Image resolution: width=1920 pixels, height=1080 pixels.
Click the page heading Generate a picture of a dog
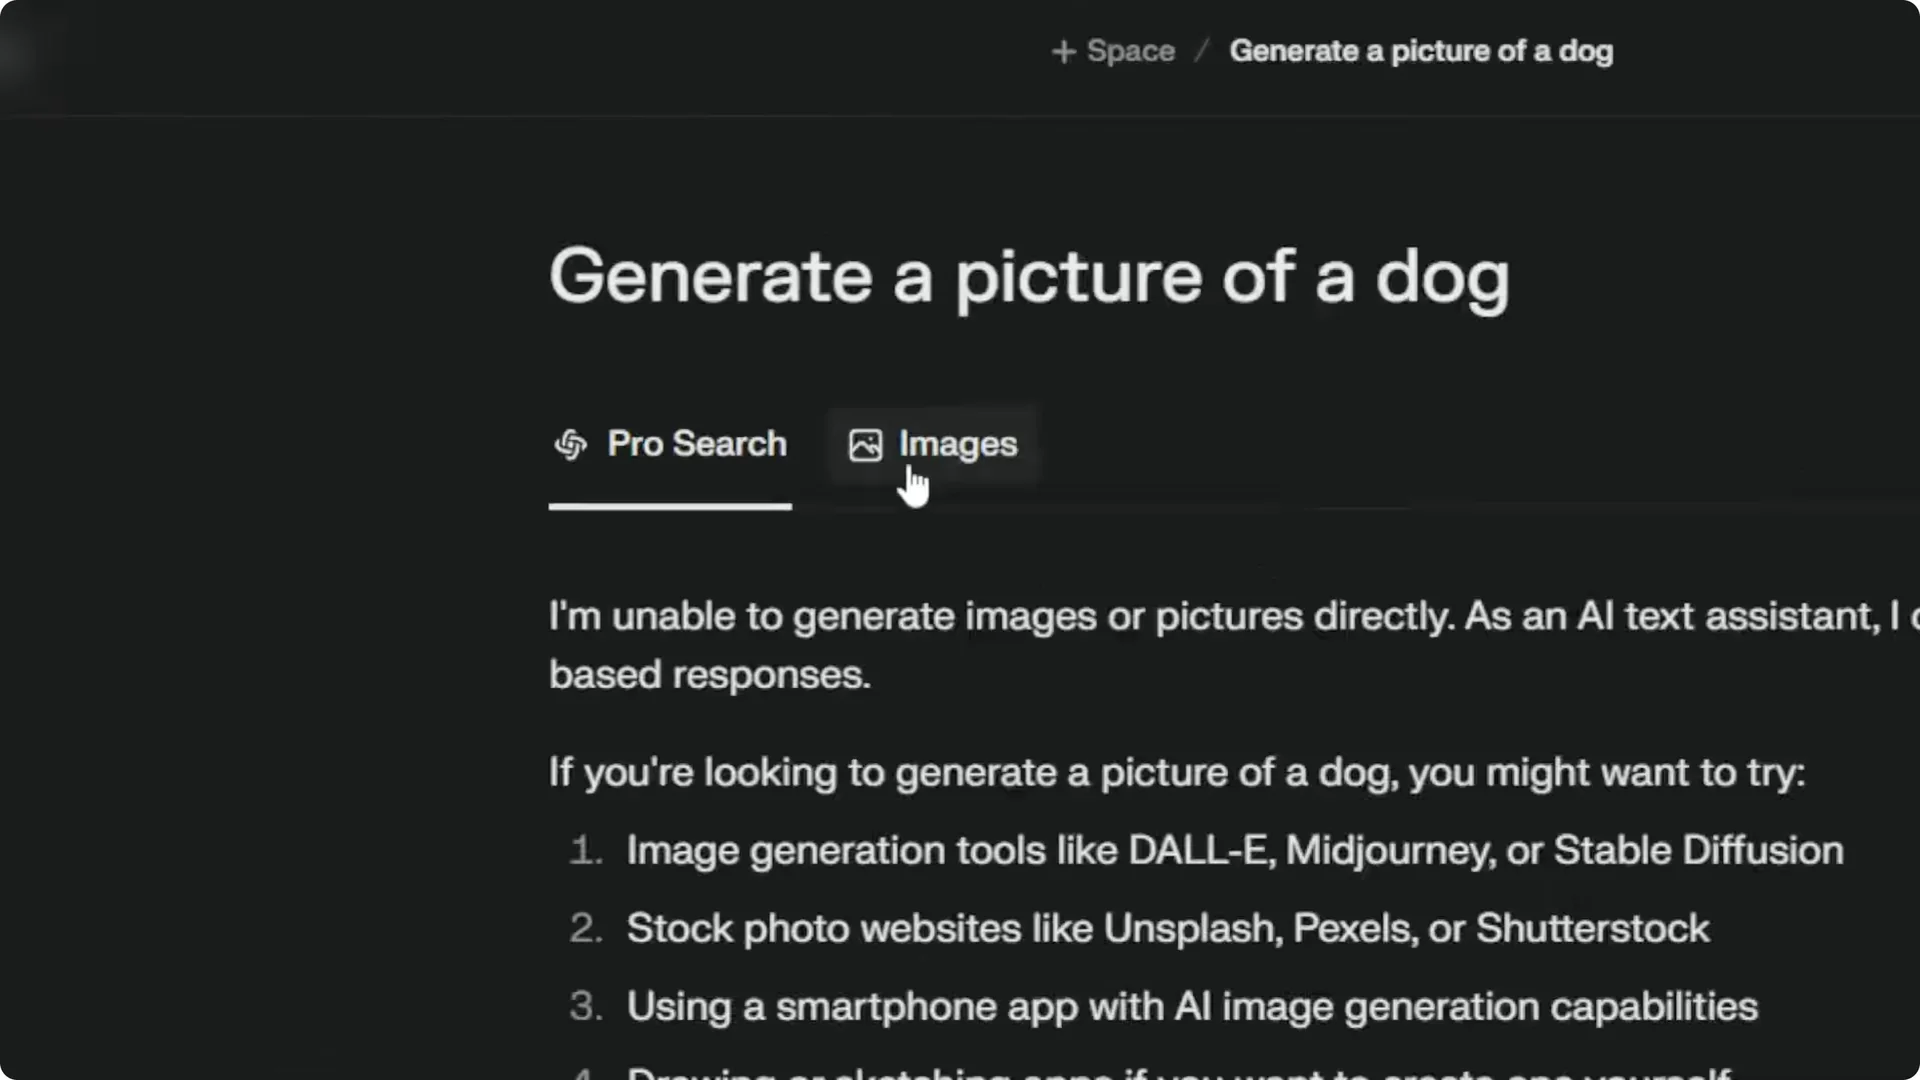tap(1028, 277)
